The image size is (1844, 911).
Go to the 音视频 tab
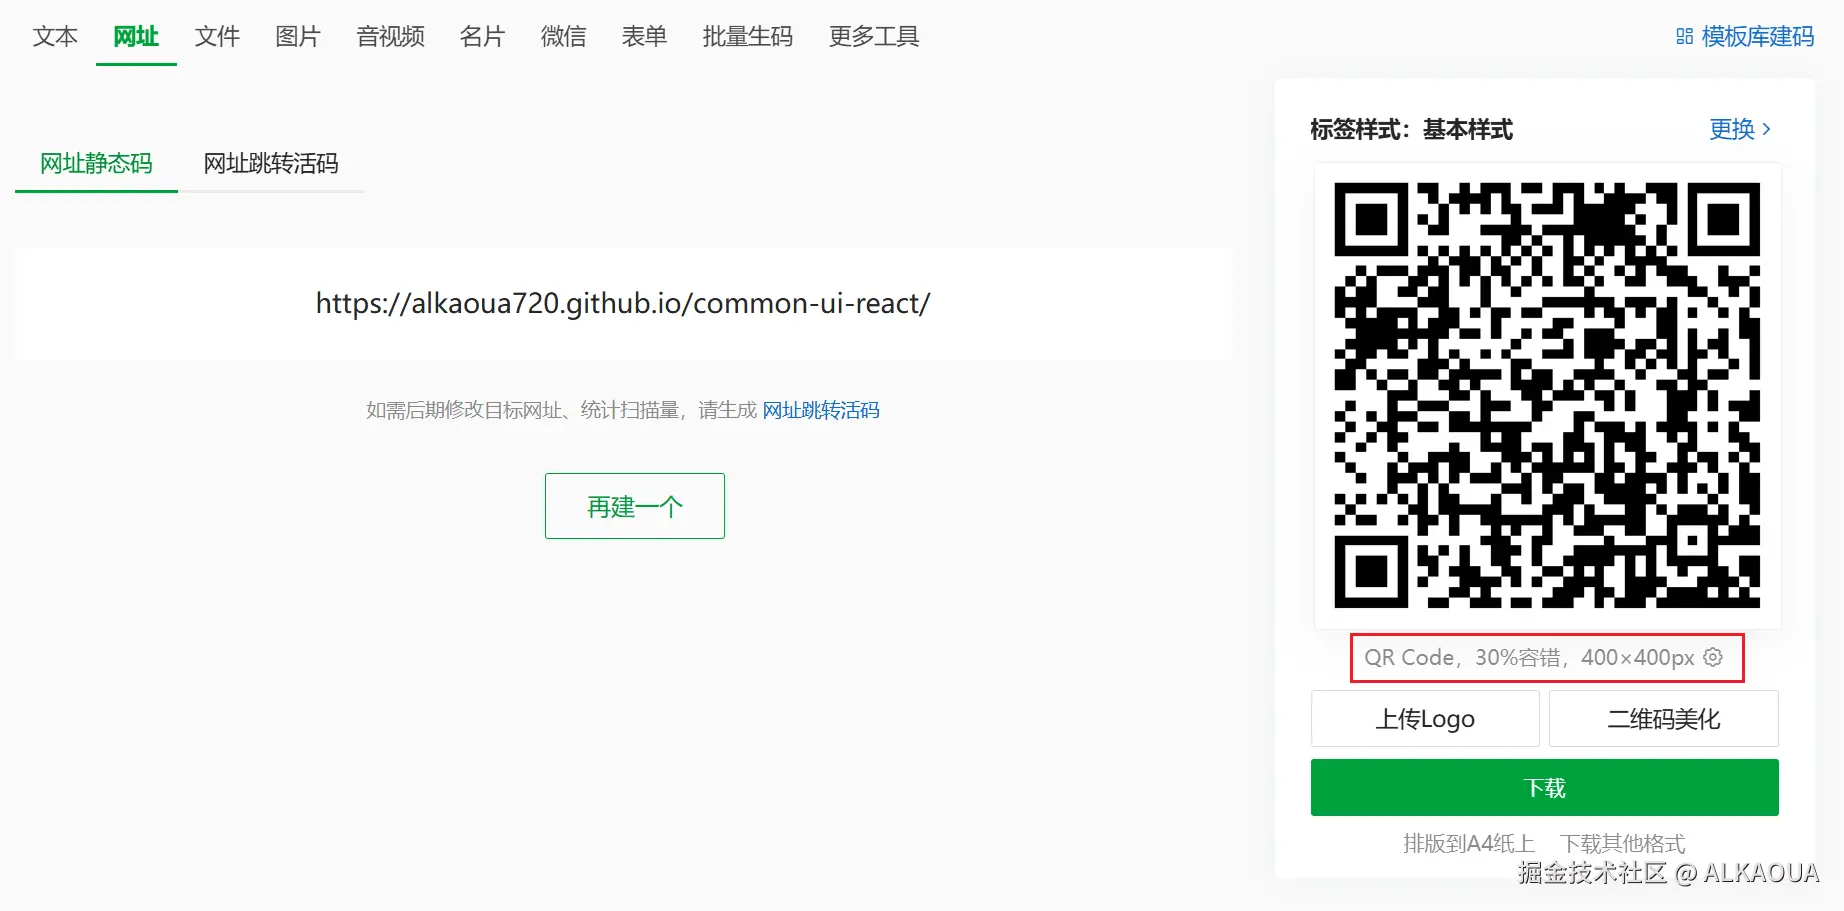click(390, 37)
